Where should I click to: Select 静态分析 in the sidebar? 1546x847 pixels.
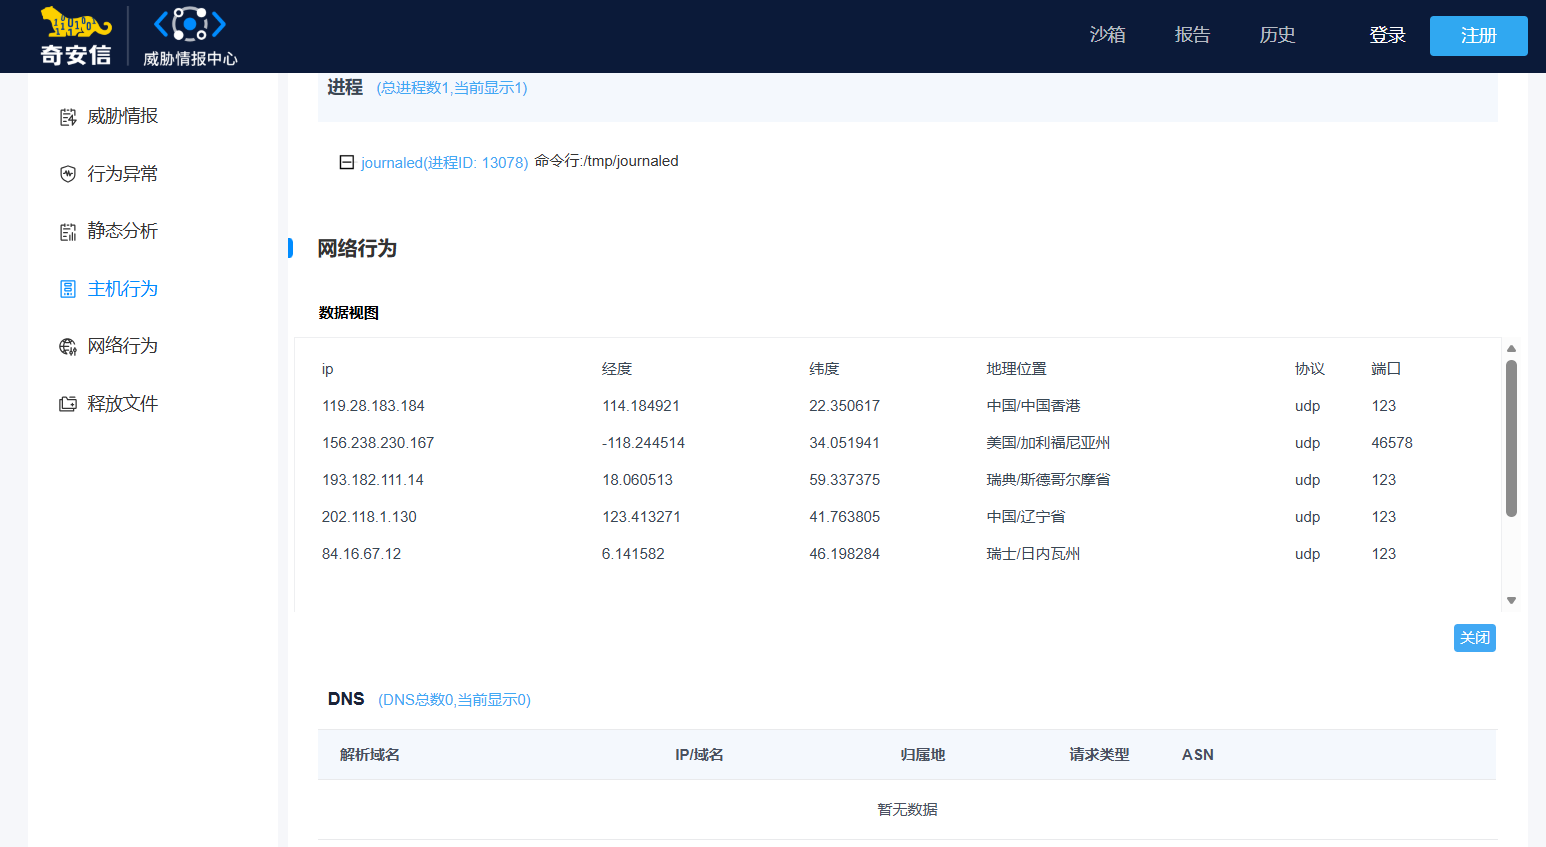tap(122, 231)
